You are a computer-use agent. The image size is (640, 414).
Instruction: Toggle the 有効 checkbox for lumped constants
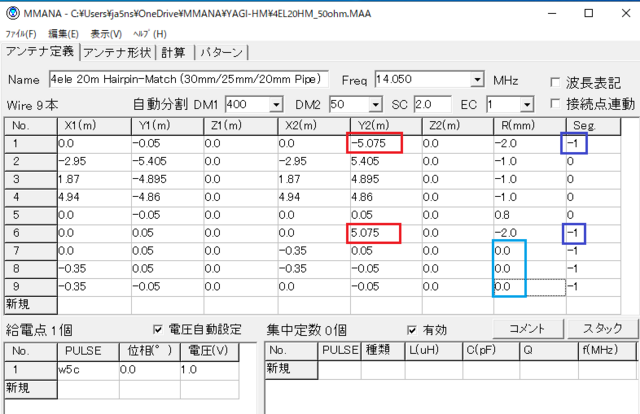412,329
